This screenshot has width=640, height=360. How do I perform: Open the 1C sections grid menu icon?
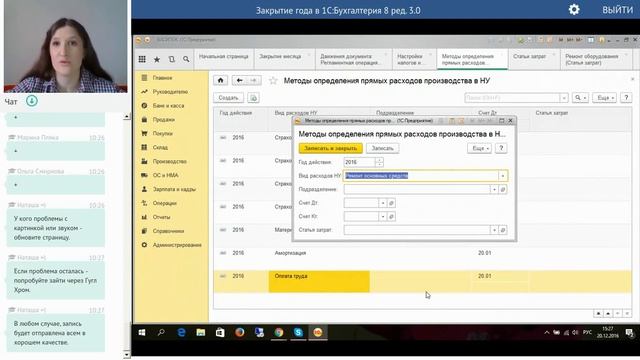(142, 59)
